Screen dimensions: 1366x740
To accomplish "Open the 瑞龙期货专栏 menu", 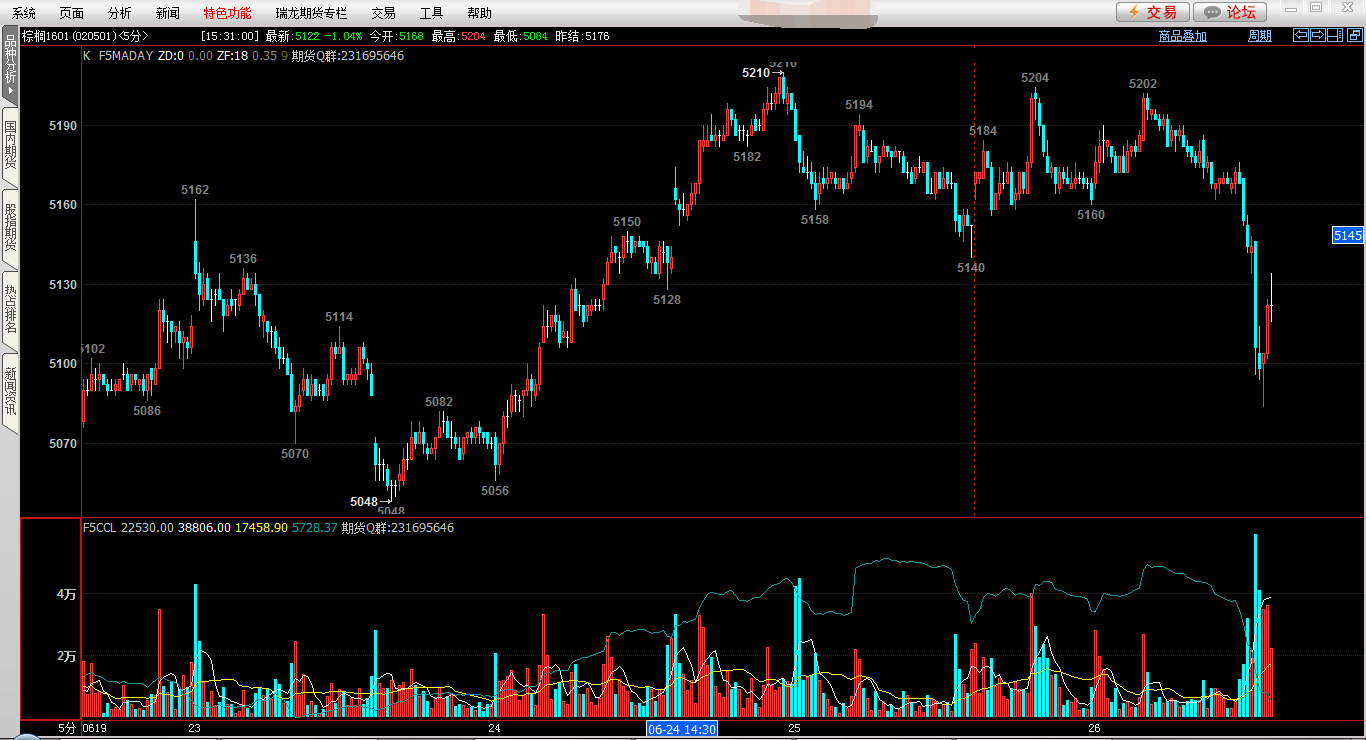I will [311, 13].
